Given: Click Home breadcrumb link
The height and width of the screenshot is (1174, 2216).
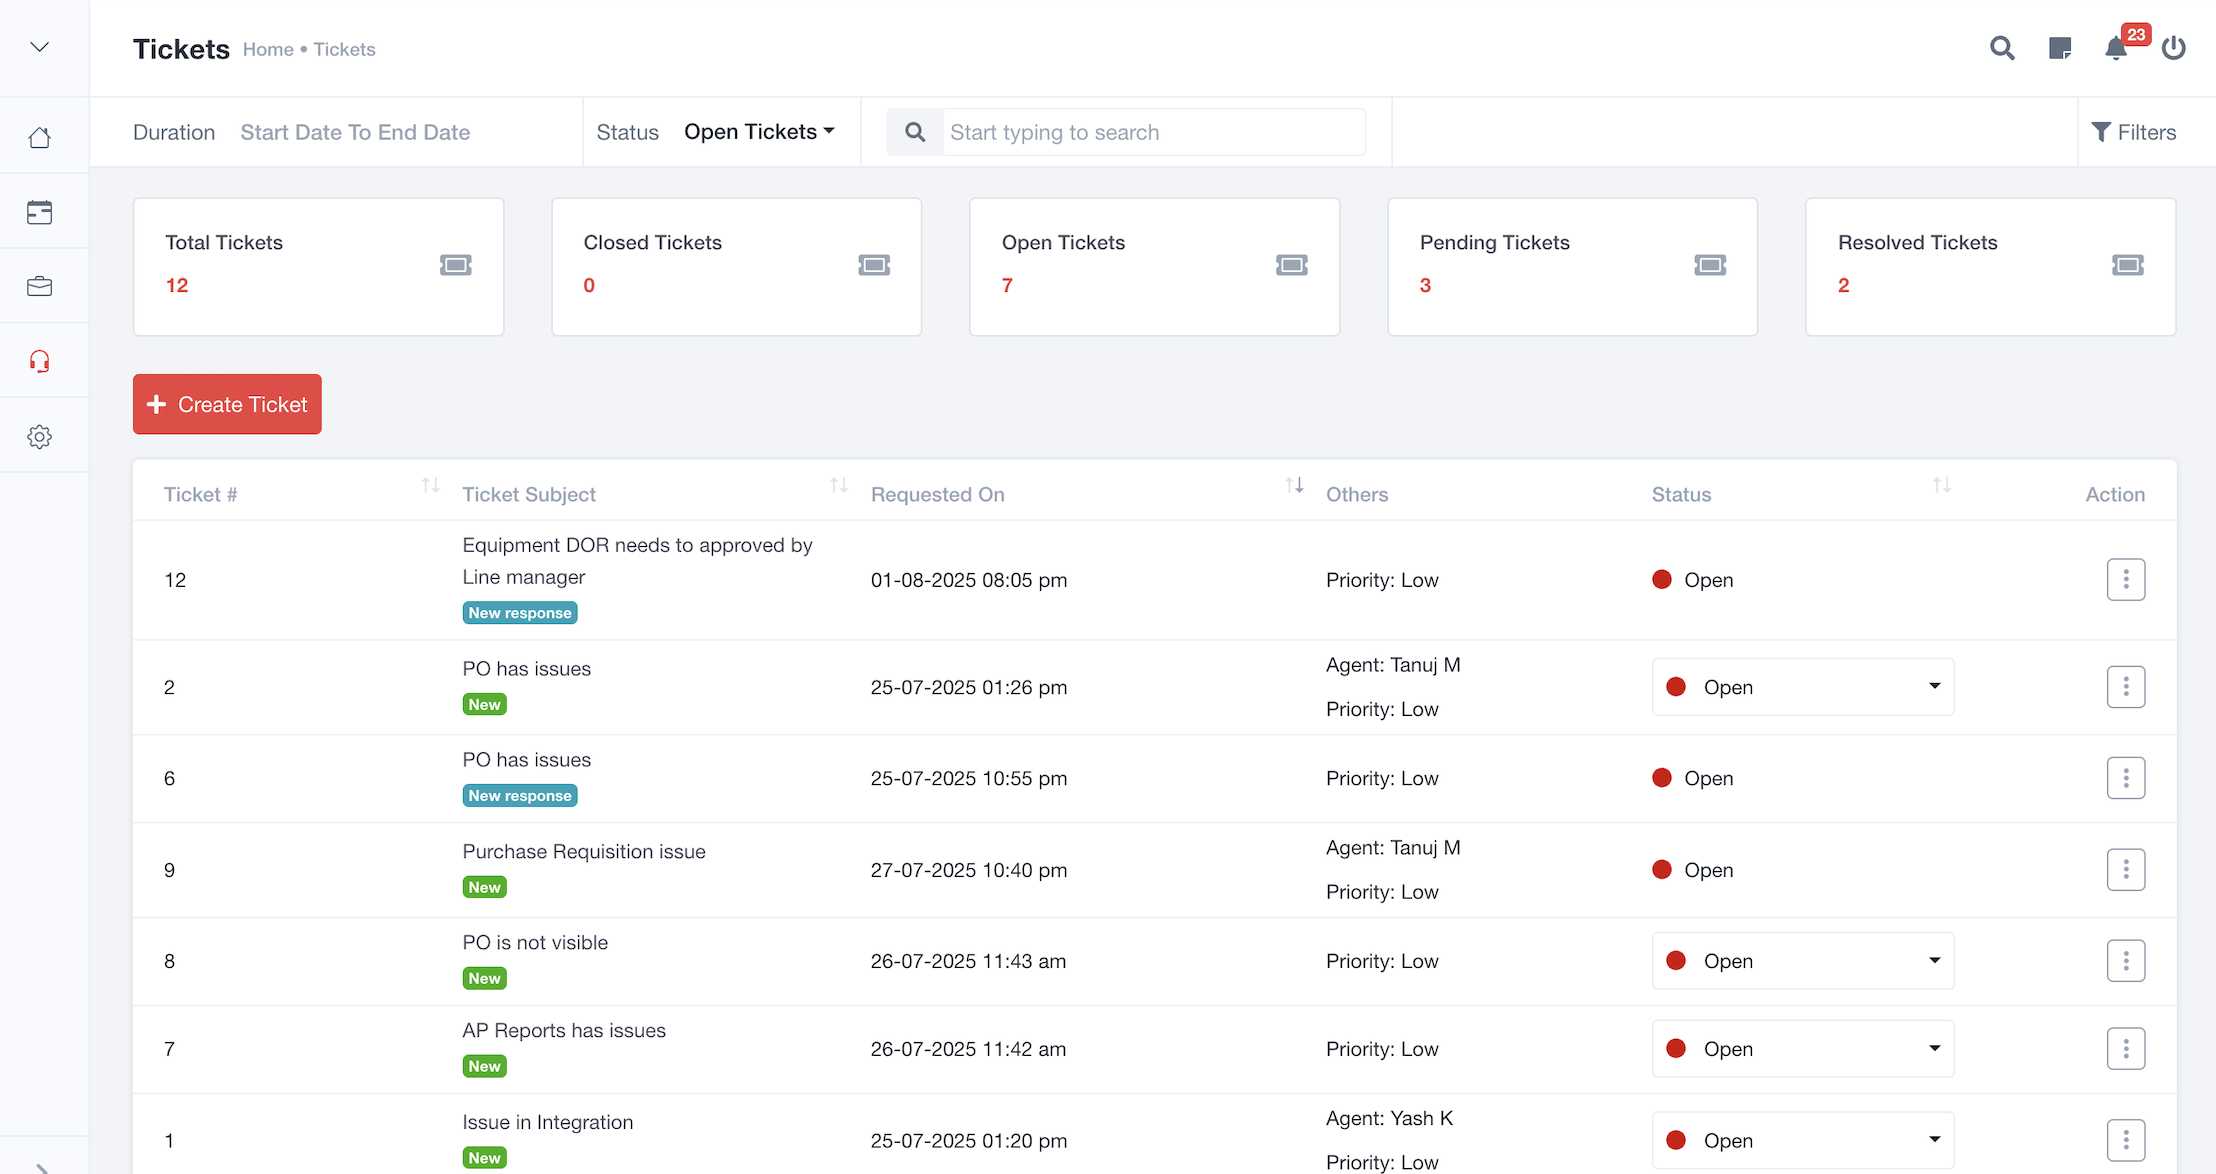Looking at the screenshot, I should (268, 50).
